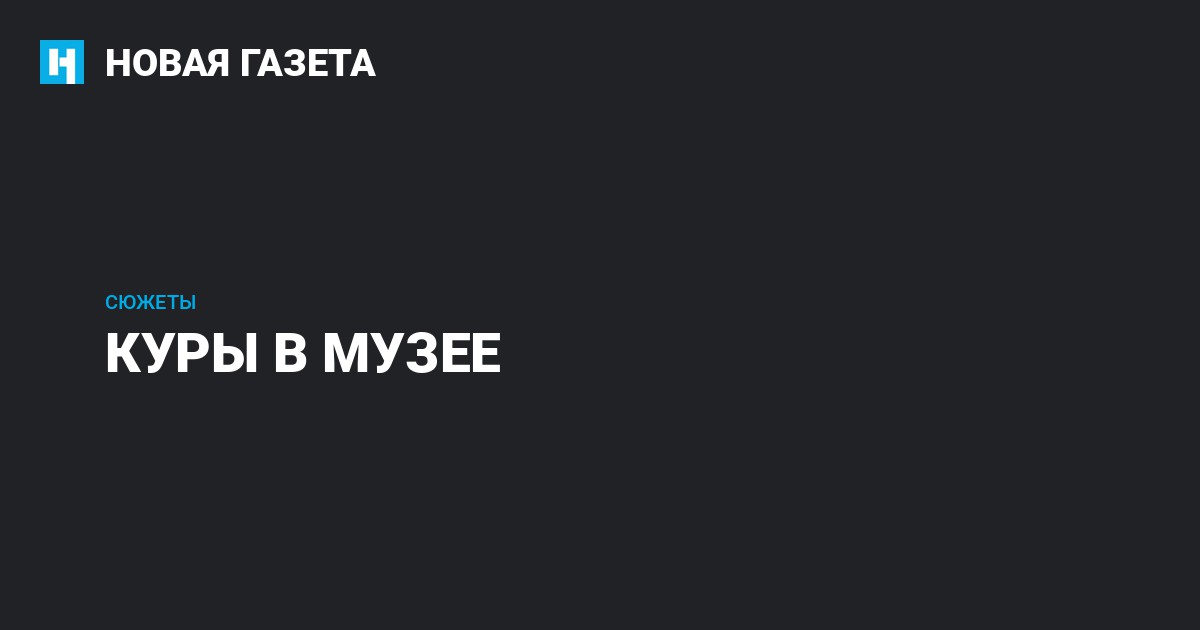Click the word «ГАЗЕТА» in the header
1200x630 pixels.
[x=307, y=63]
